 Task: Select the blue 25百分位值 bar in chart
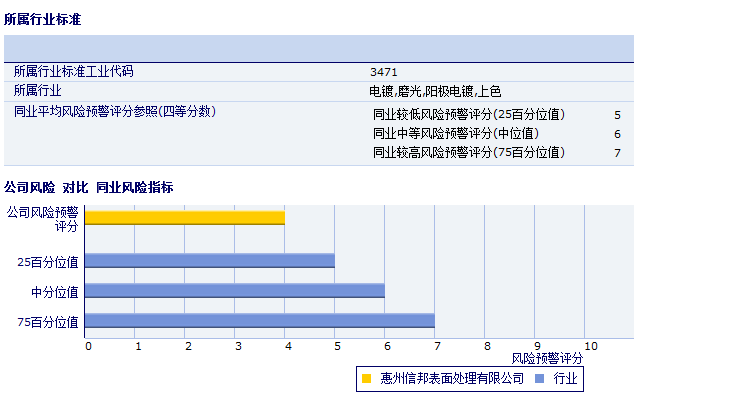(210, 261)
